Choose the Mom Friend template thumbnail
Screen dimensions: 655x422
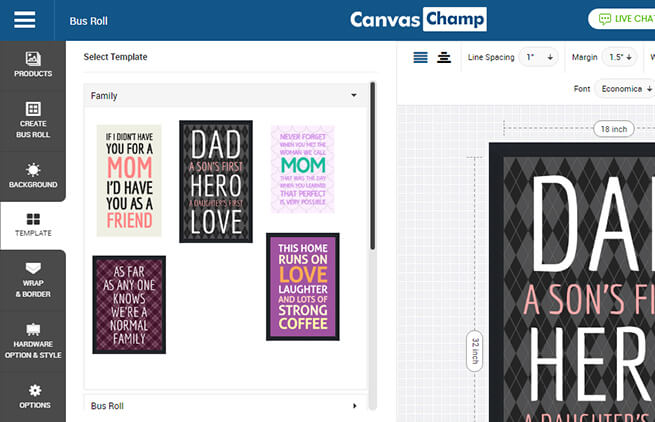click(129, 181)
